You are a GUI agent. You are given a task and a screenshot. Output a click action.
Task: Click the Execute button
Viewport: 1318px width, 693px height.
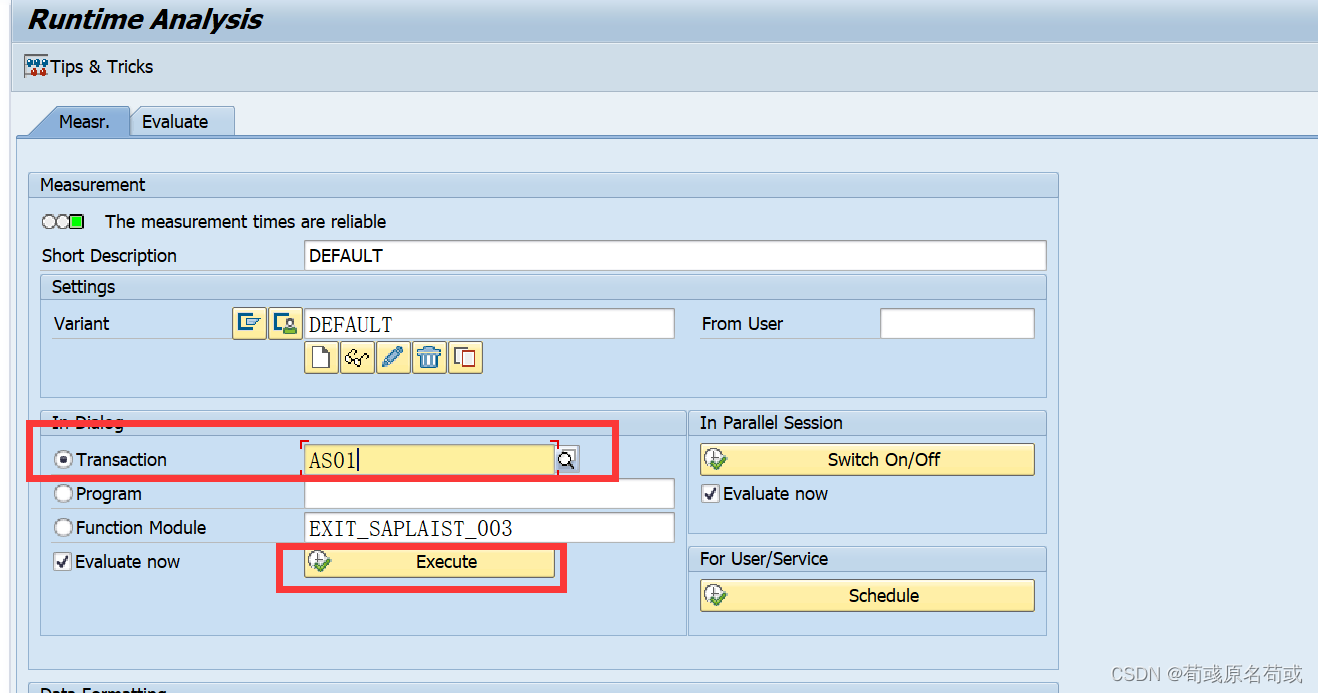[x=429, y=562]
